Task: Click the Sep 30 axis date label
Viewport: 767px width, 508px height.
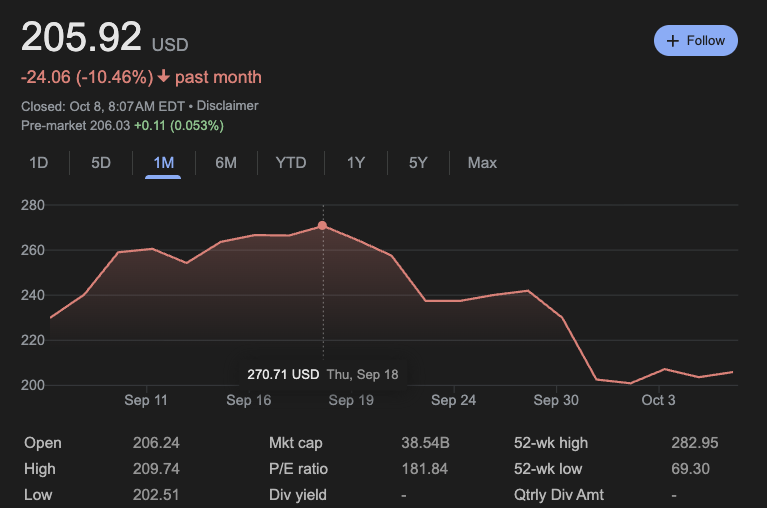Action: (556, 400)
